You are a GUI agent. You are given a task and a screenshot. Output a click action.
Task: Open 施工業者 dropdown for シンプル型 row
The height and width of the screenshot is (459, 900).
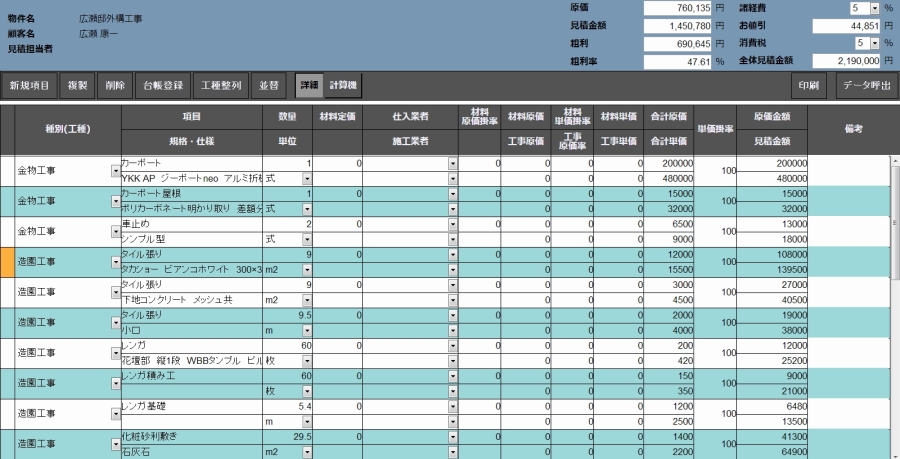[453, 239]
